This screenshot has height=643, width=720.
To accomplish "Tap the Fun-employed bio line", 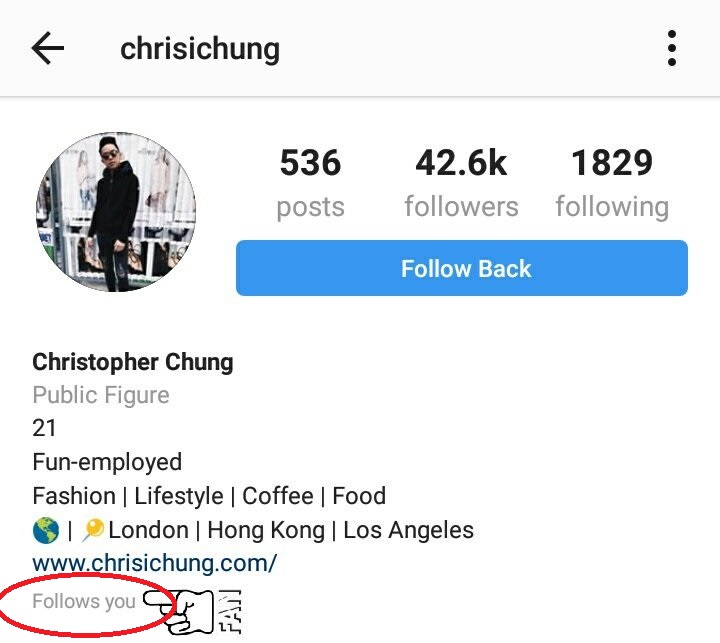I will click(x=107, y=462).
